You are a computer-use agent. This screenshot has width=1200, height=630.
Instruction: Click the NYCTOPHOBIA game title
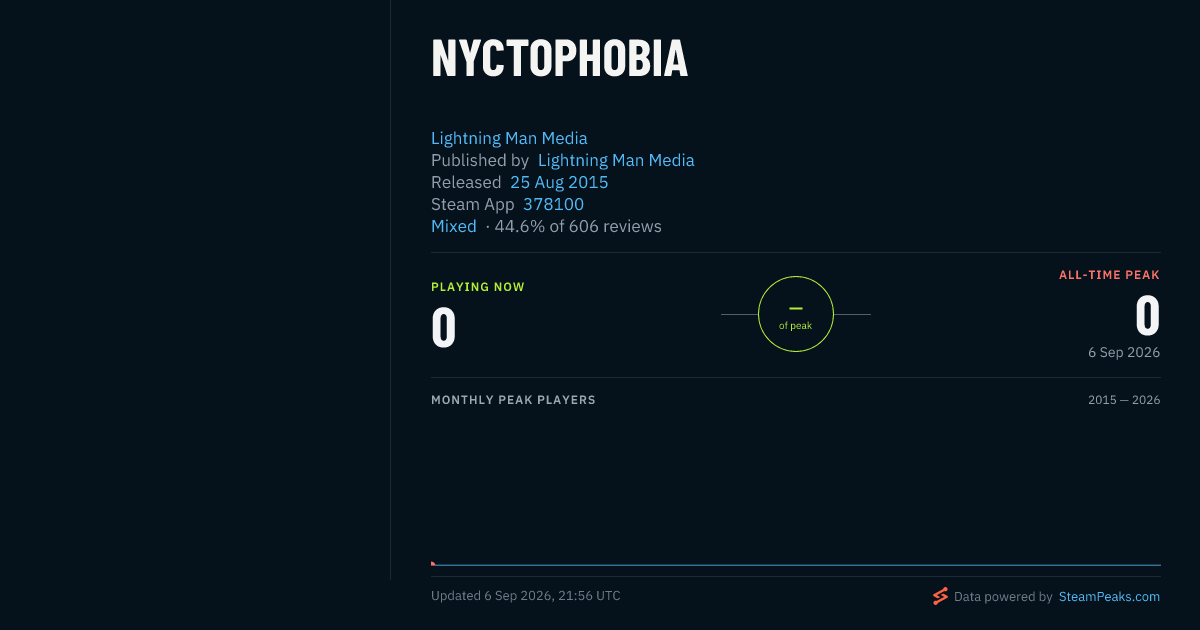pos(560,59)
